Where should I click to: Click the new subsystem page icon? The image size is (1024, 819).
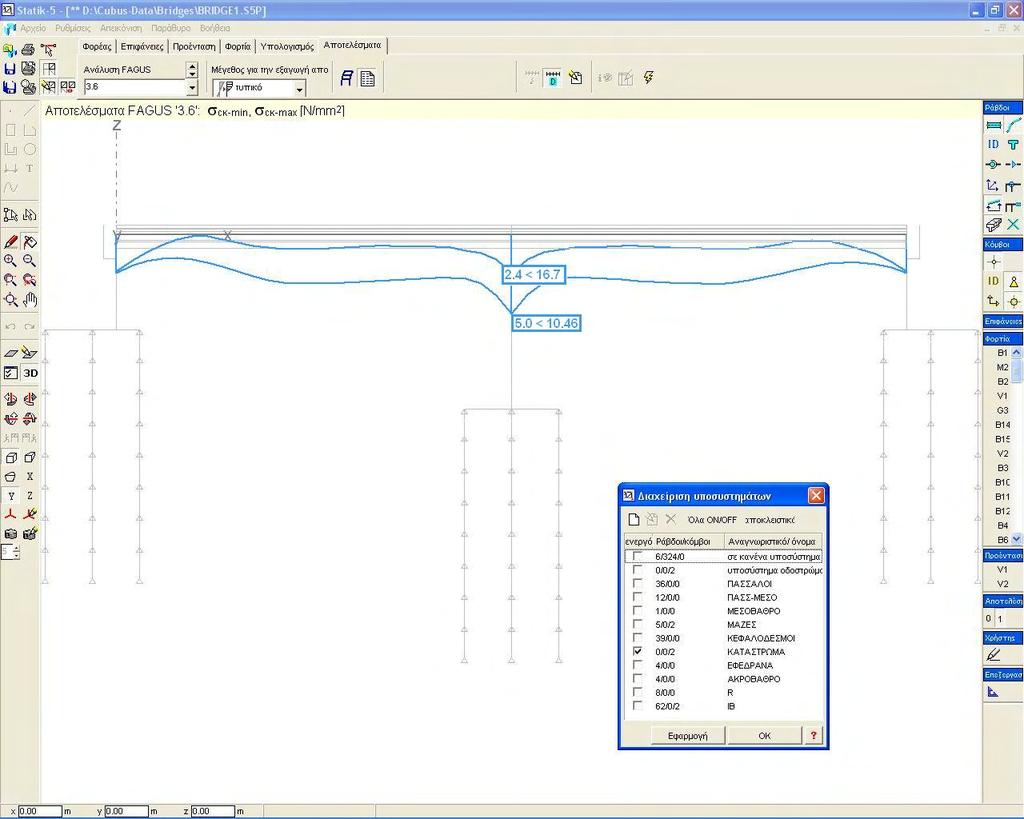633,519
